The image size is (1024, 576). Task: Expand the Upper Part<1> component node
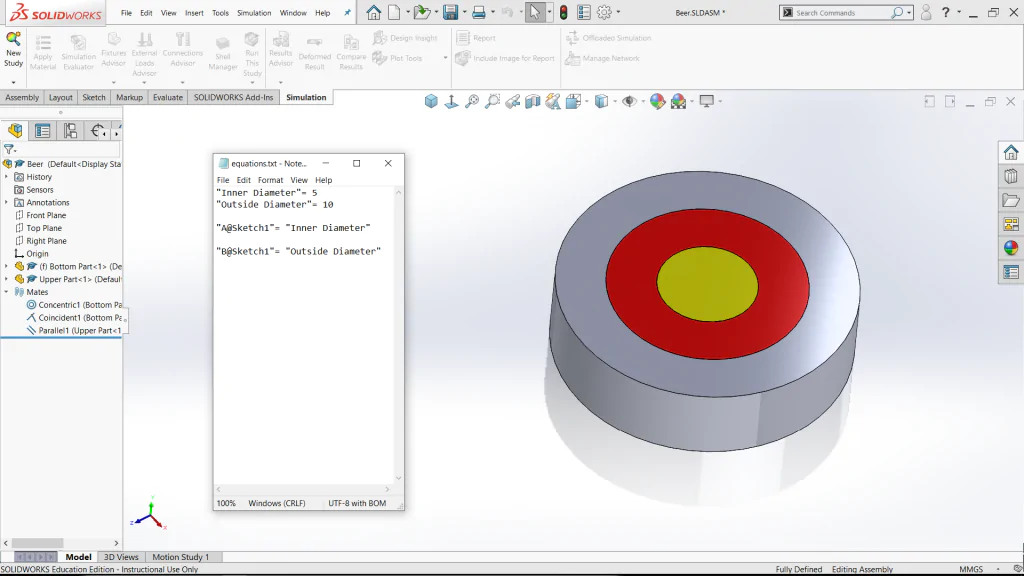[7, 279]
